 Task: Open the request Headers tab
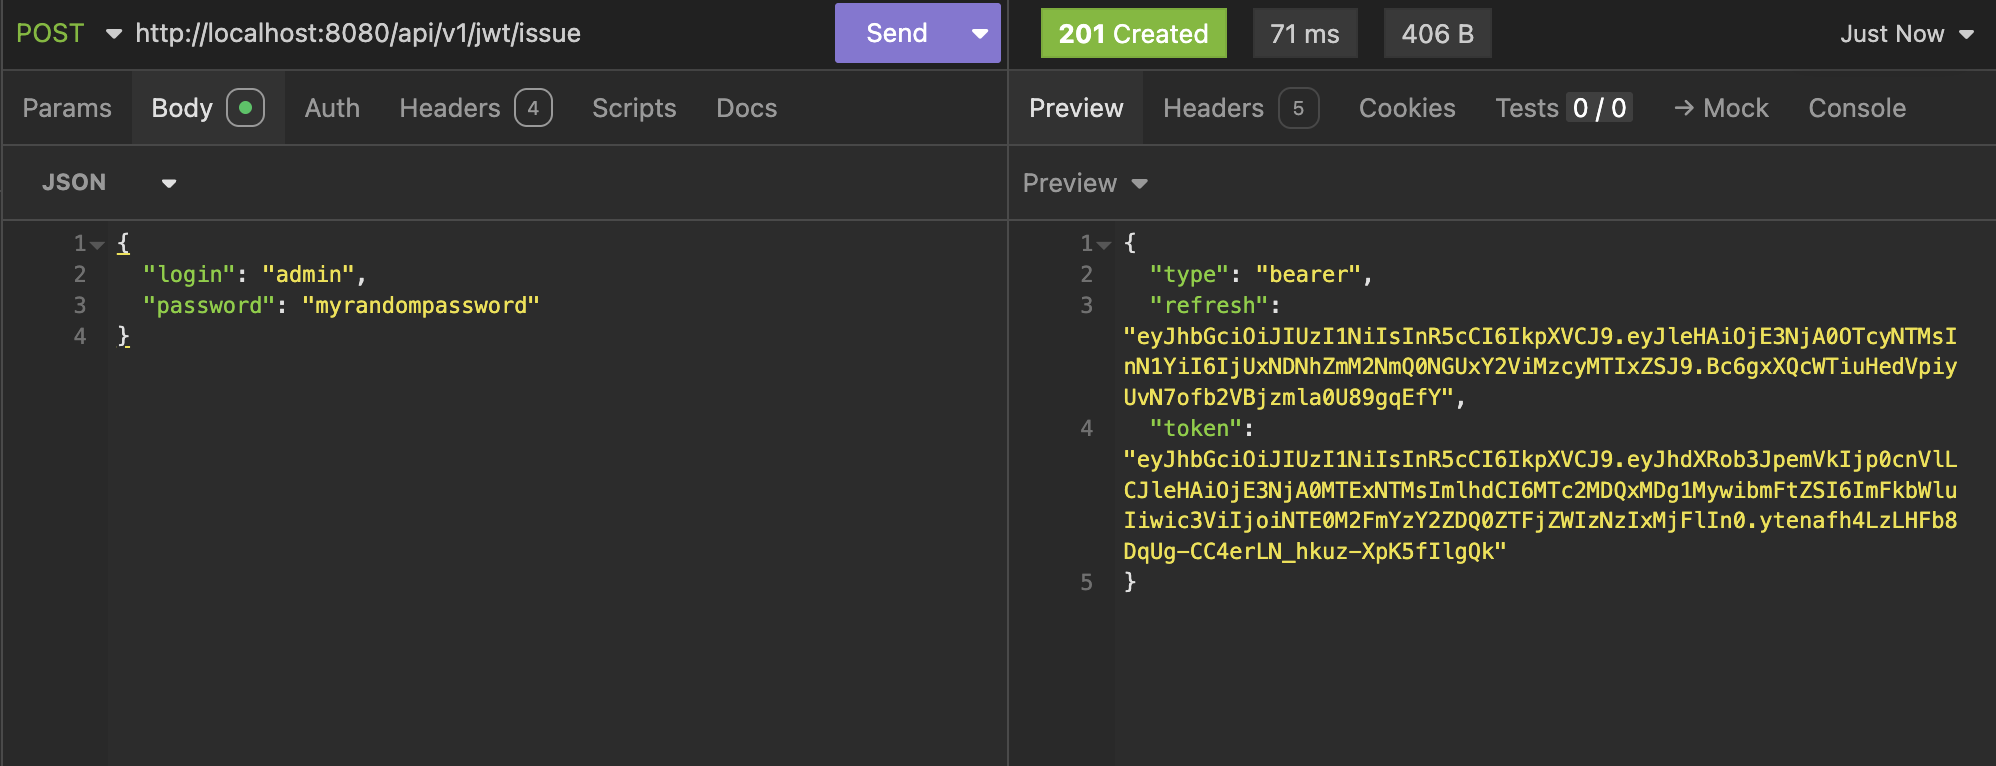tap(474, 108)
